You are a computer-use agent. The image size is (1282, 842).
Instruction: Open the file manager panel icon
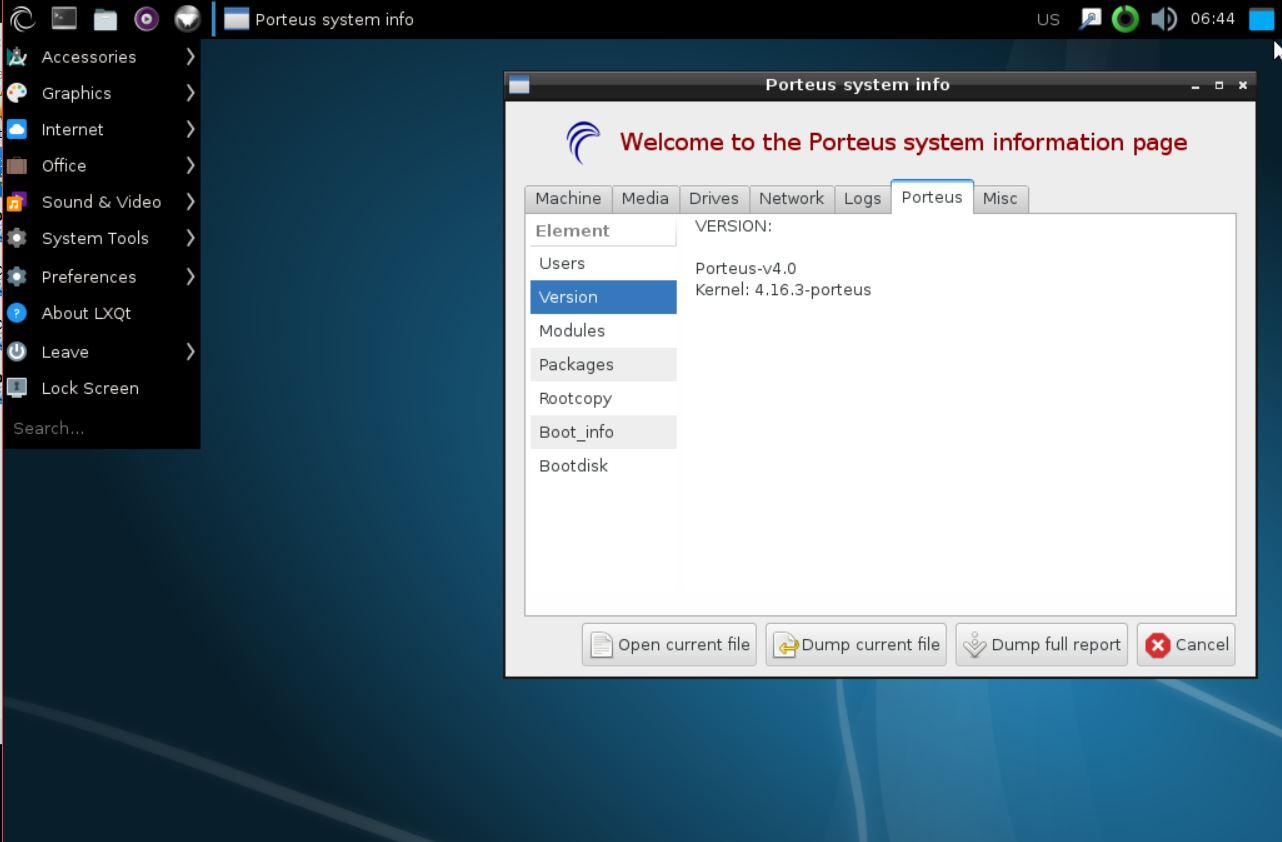tap(106, 19)
